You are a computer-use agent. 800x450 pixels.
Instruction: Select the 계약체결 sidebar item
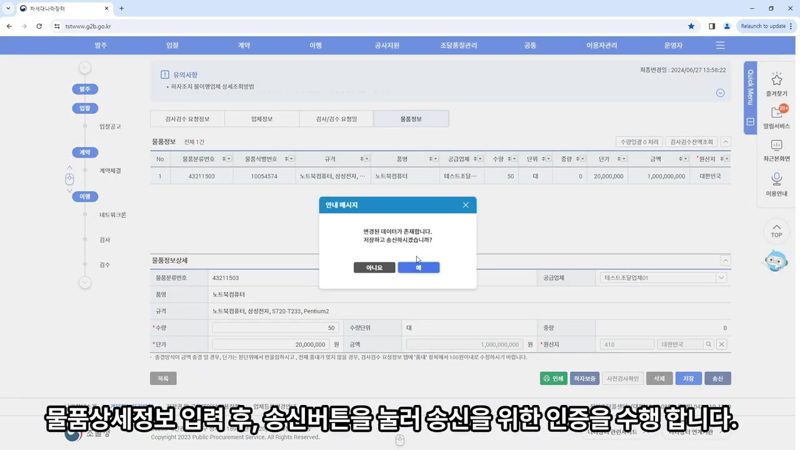(110, 171)
